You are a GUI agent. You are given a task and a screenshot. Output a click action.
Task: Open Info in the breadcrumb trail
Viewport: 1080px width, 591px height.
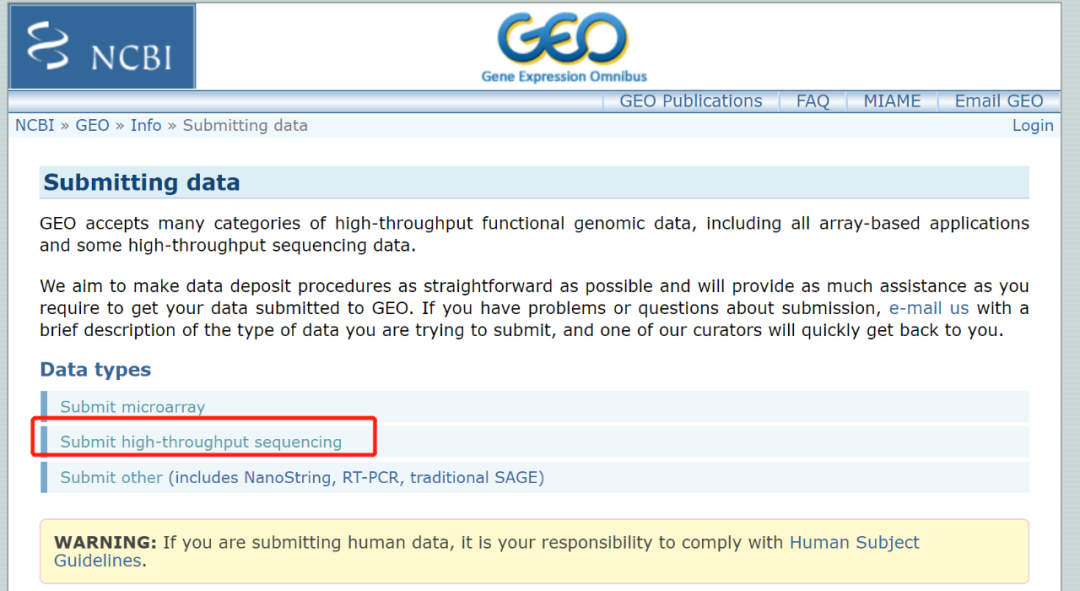146,125
